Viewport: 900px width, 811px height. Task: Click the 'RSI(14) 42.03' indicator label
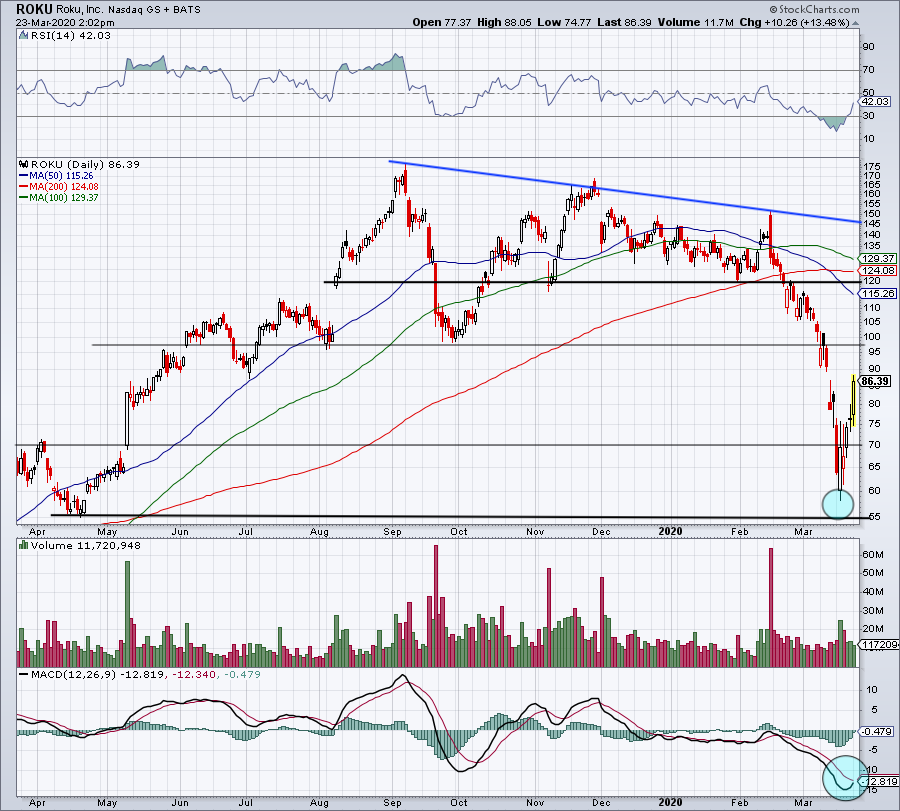(x=71, y=36)
